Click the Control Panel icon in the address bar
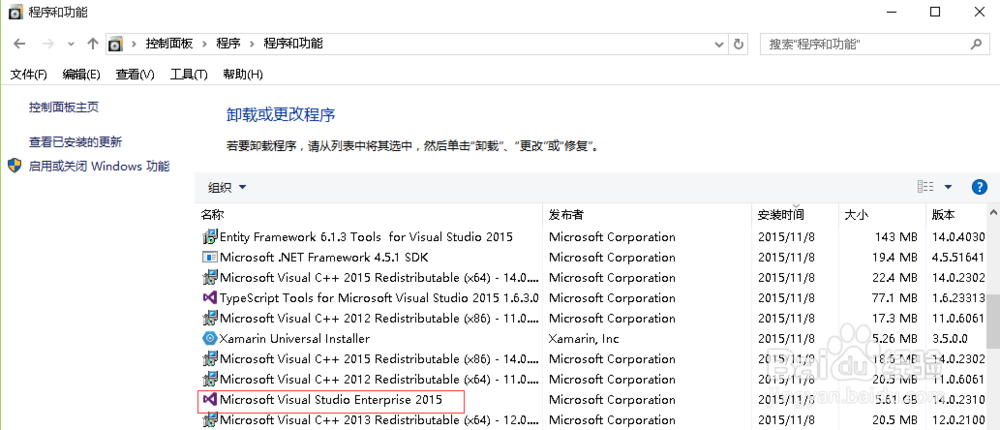Screen dimensions: 1000x430 [115, 44]
